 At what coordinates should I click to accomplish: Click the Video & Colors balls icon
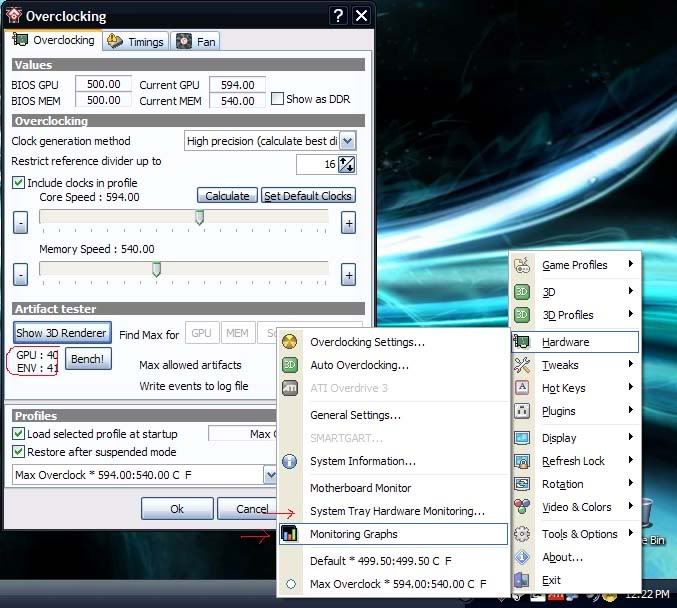click(522, 507)
